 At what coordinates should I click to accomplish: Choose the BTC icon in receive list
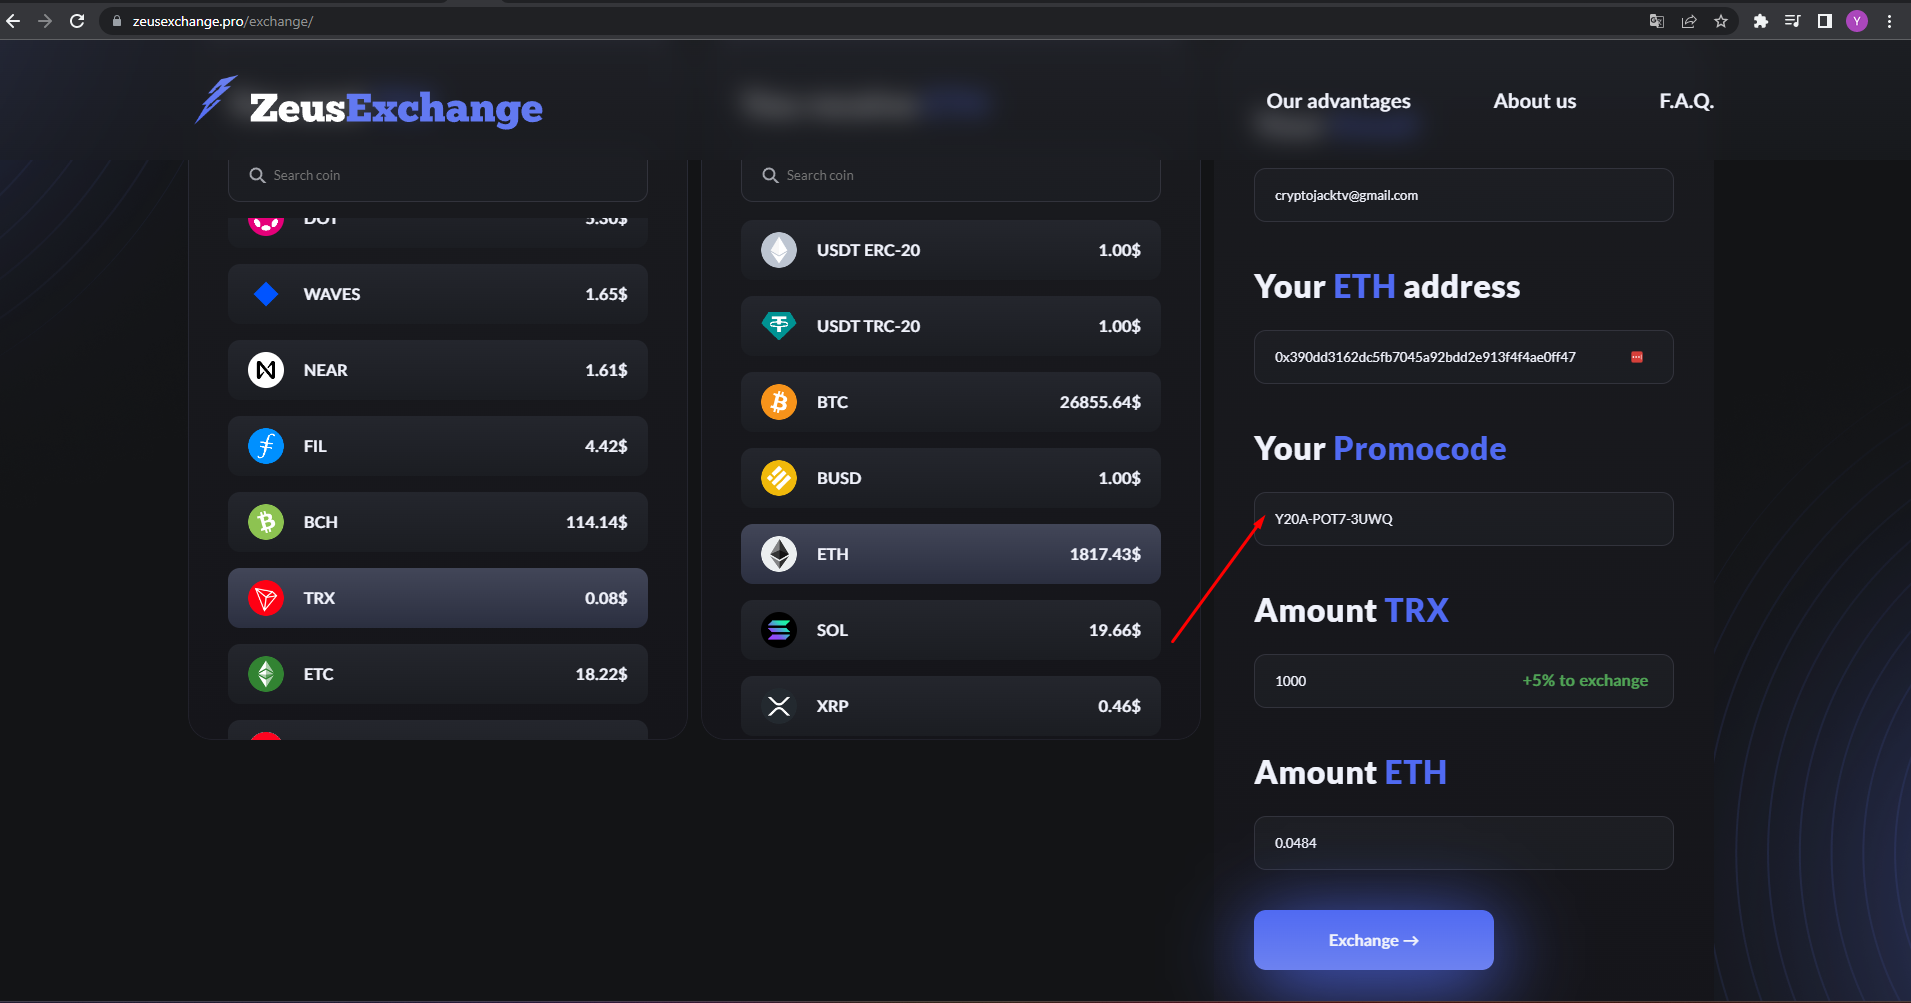point(779,402)
